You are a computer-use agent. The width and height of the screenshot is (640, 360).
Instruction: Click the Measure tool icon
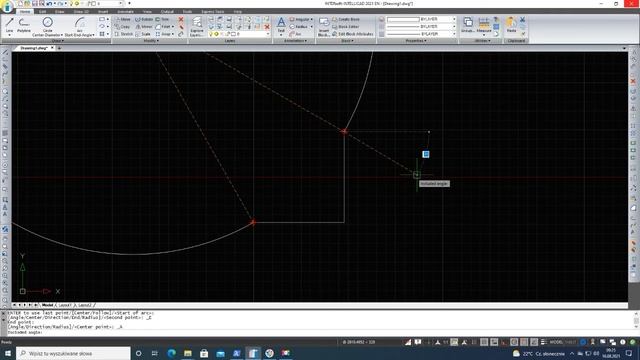(484, 25)
